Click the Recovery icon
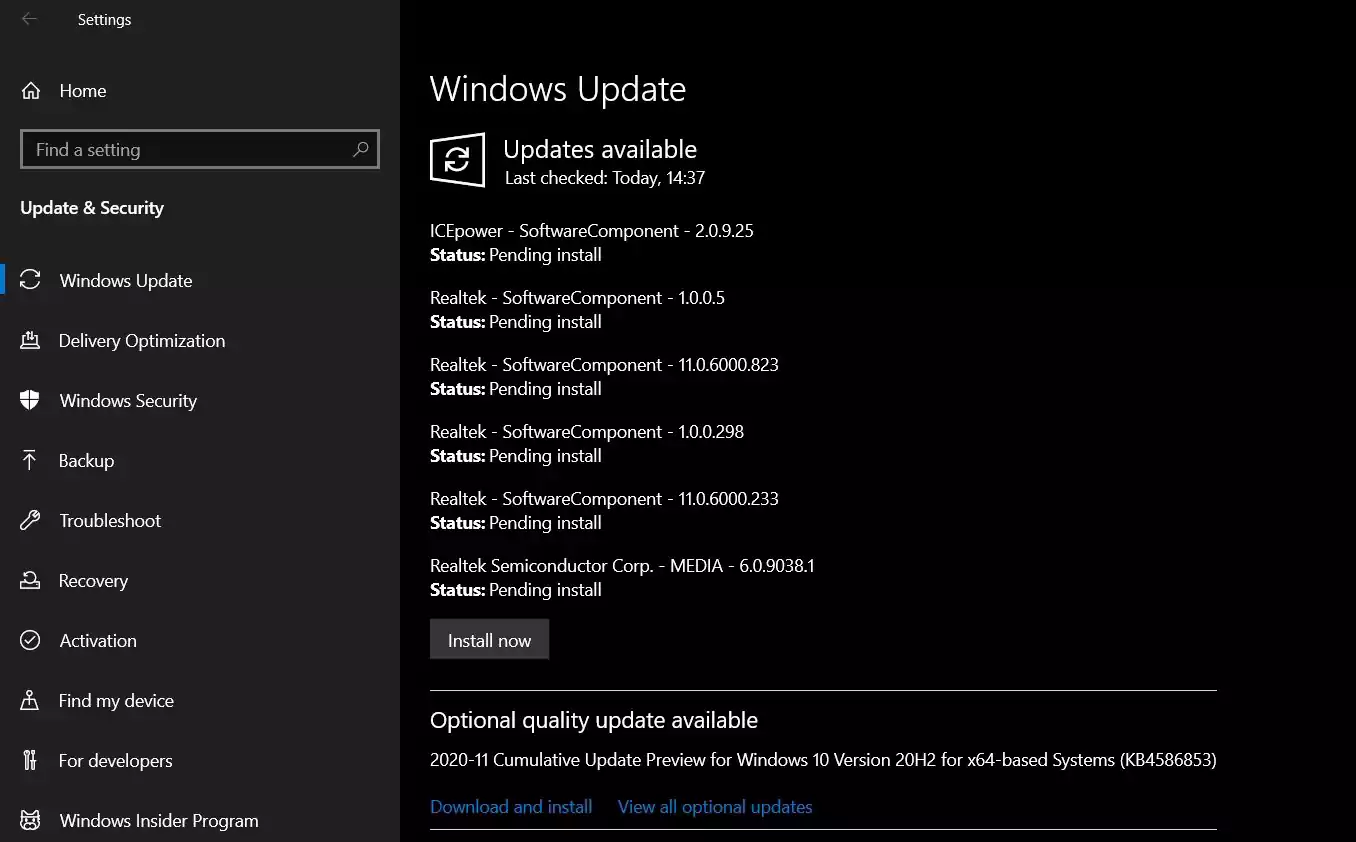 point(30,580)
